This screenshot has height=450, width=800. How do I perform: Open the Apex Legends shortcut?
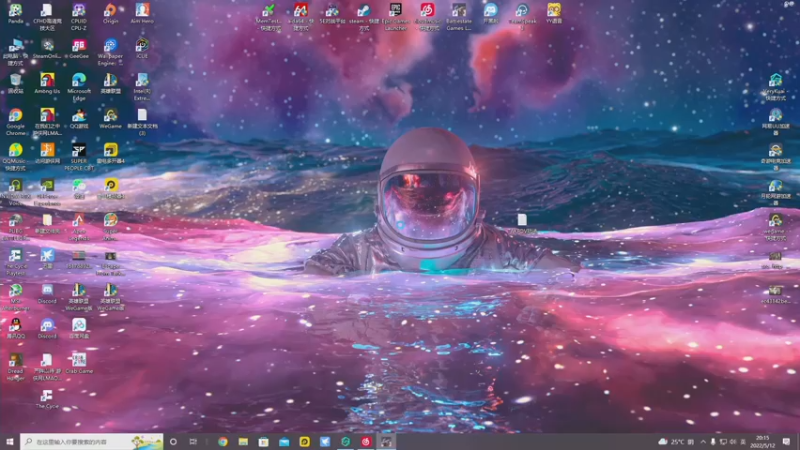79,227
